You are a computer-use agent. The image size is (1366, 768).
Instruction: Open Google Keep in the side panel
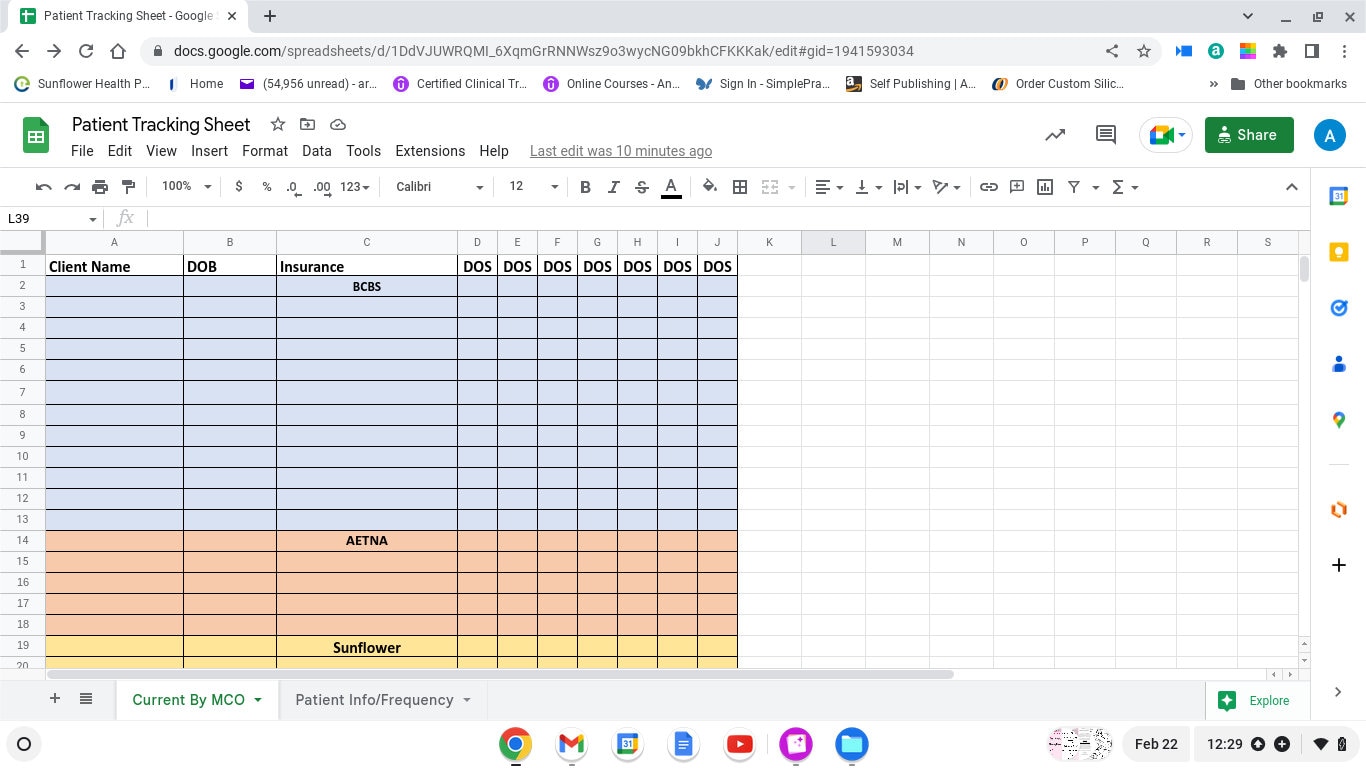(1339, 253)
